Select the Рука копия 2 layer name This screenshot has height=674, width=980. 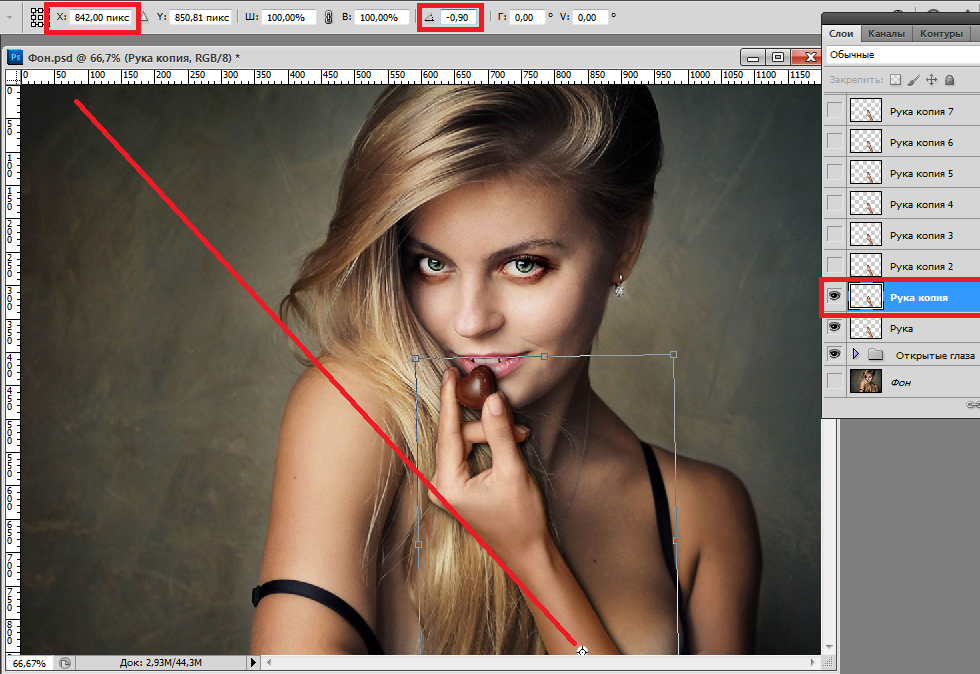point(921,266)
